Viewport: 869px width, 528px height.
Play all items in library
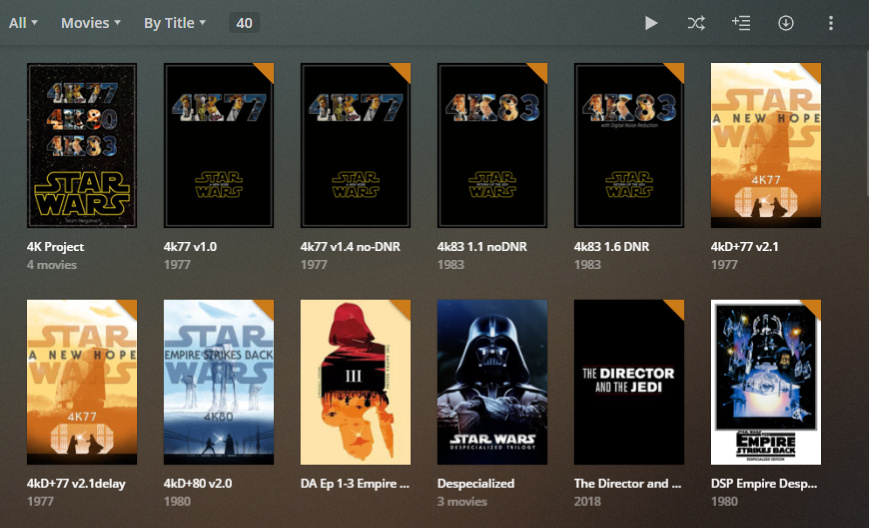(x=651, y=23)
